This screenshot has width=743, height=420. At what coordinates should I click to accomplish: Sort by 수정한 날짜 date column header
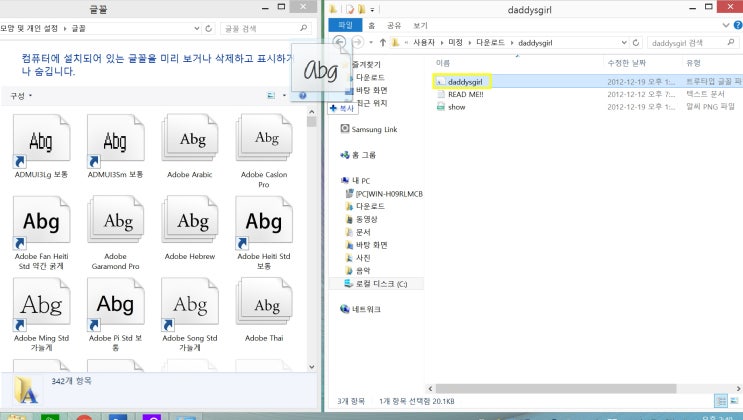(x=626, y=63)
